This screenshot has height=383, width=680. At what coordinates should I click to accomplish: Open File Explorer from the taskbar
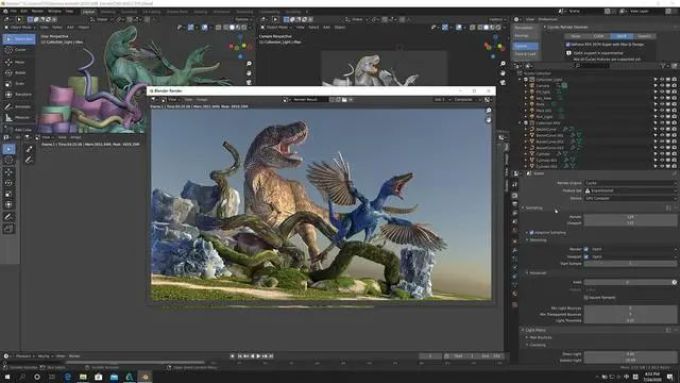[83, 377]
